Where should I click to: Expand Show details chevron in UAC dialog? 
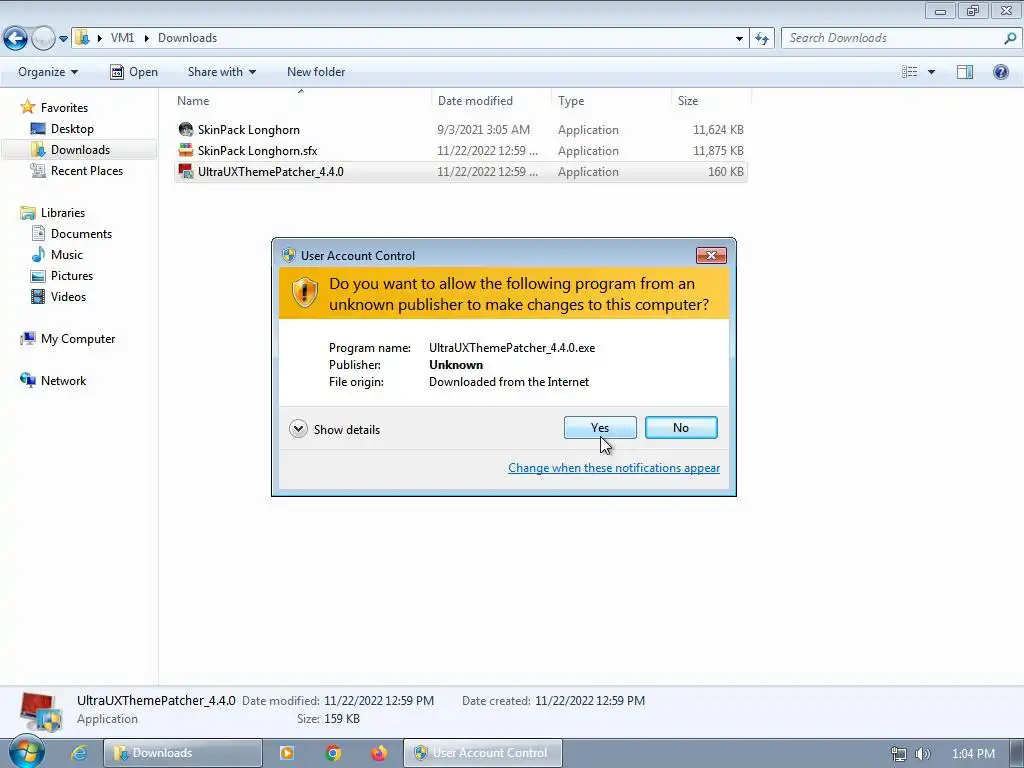click(x=298, y=429)
